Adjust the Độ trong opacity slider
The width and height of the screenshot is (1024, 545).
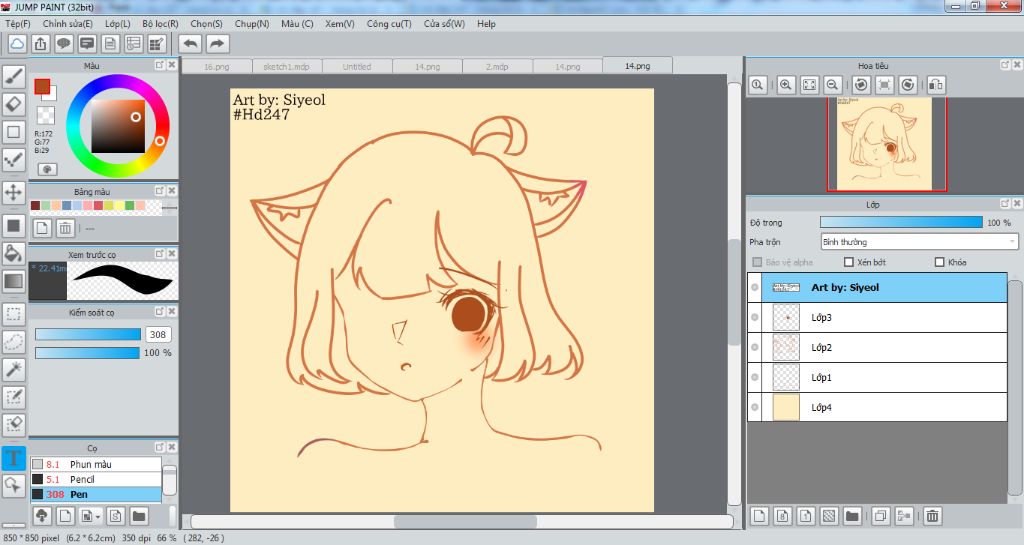point(901,223)
